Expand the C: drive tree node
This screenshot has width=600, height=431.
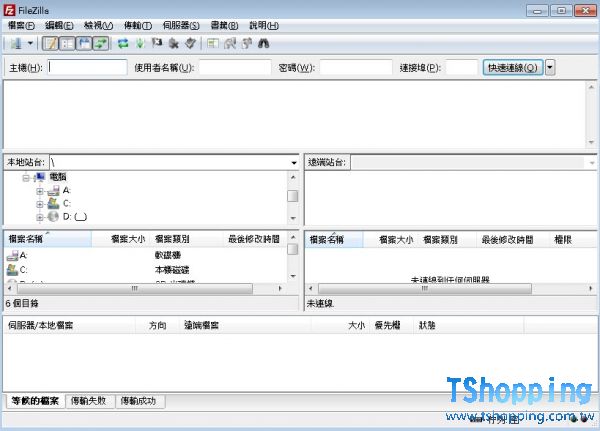pyautogui.click(x=40, y=203)
